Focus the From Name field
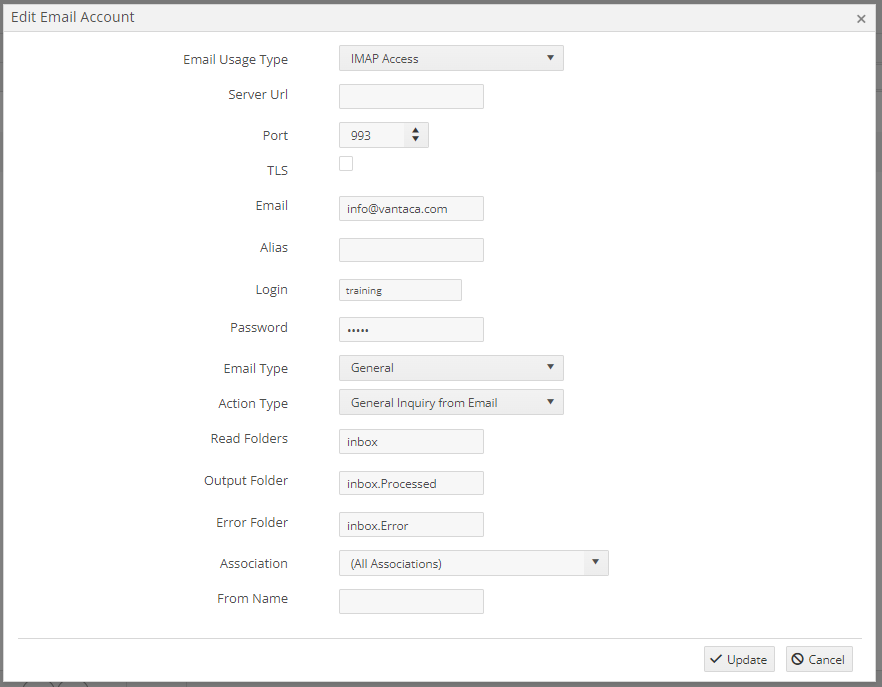882x687 pixels. click(411, 601)
